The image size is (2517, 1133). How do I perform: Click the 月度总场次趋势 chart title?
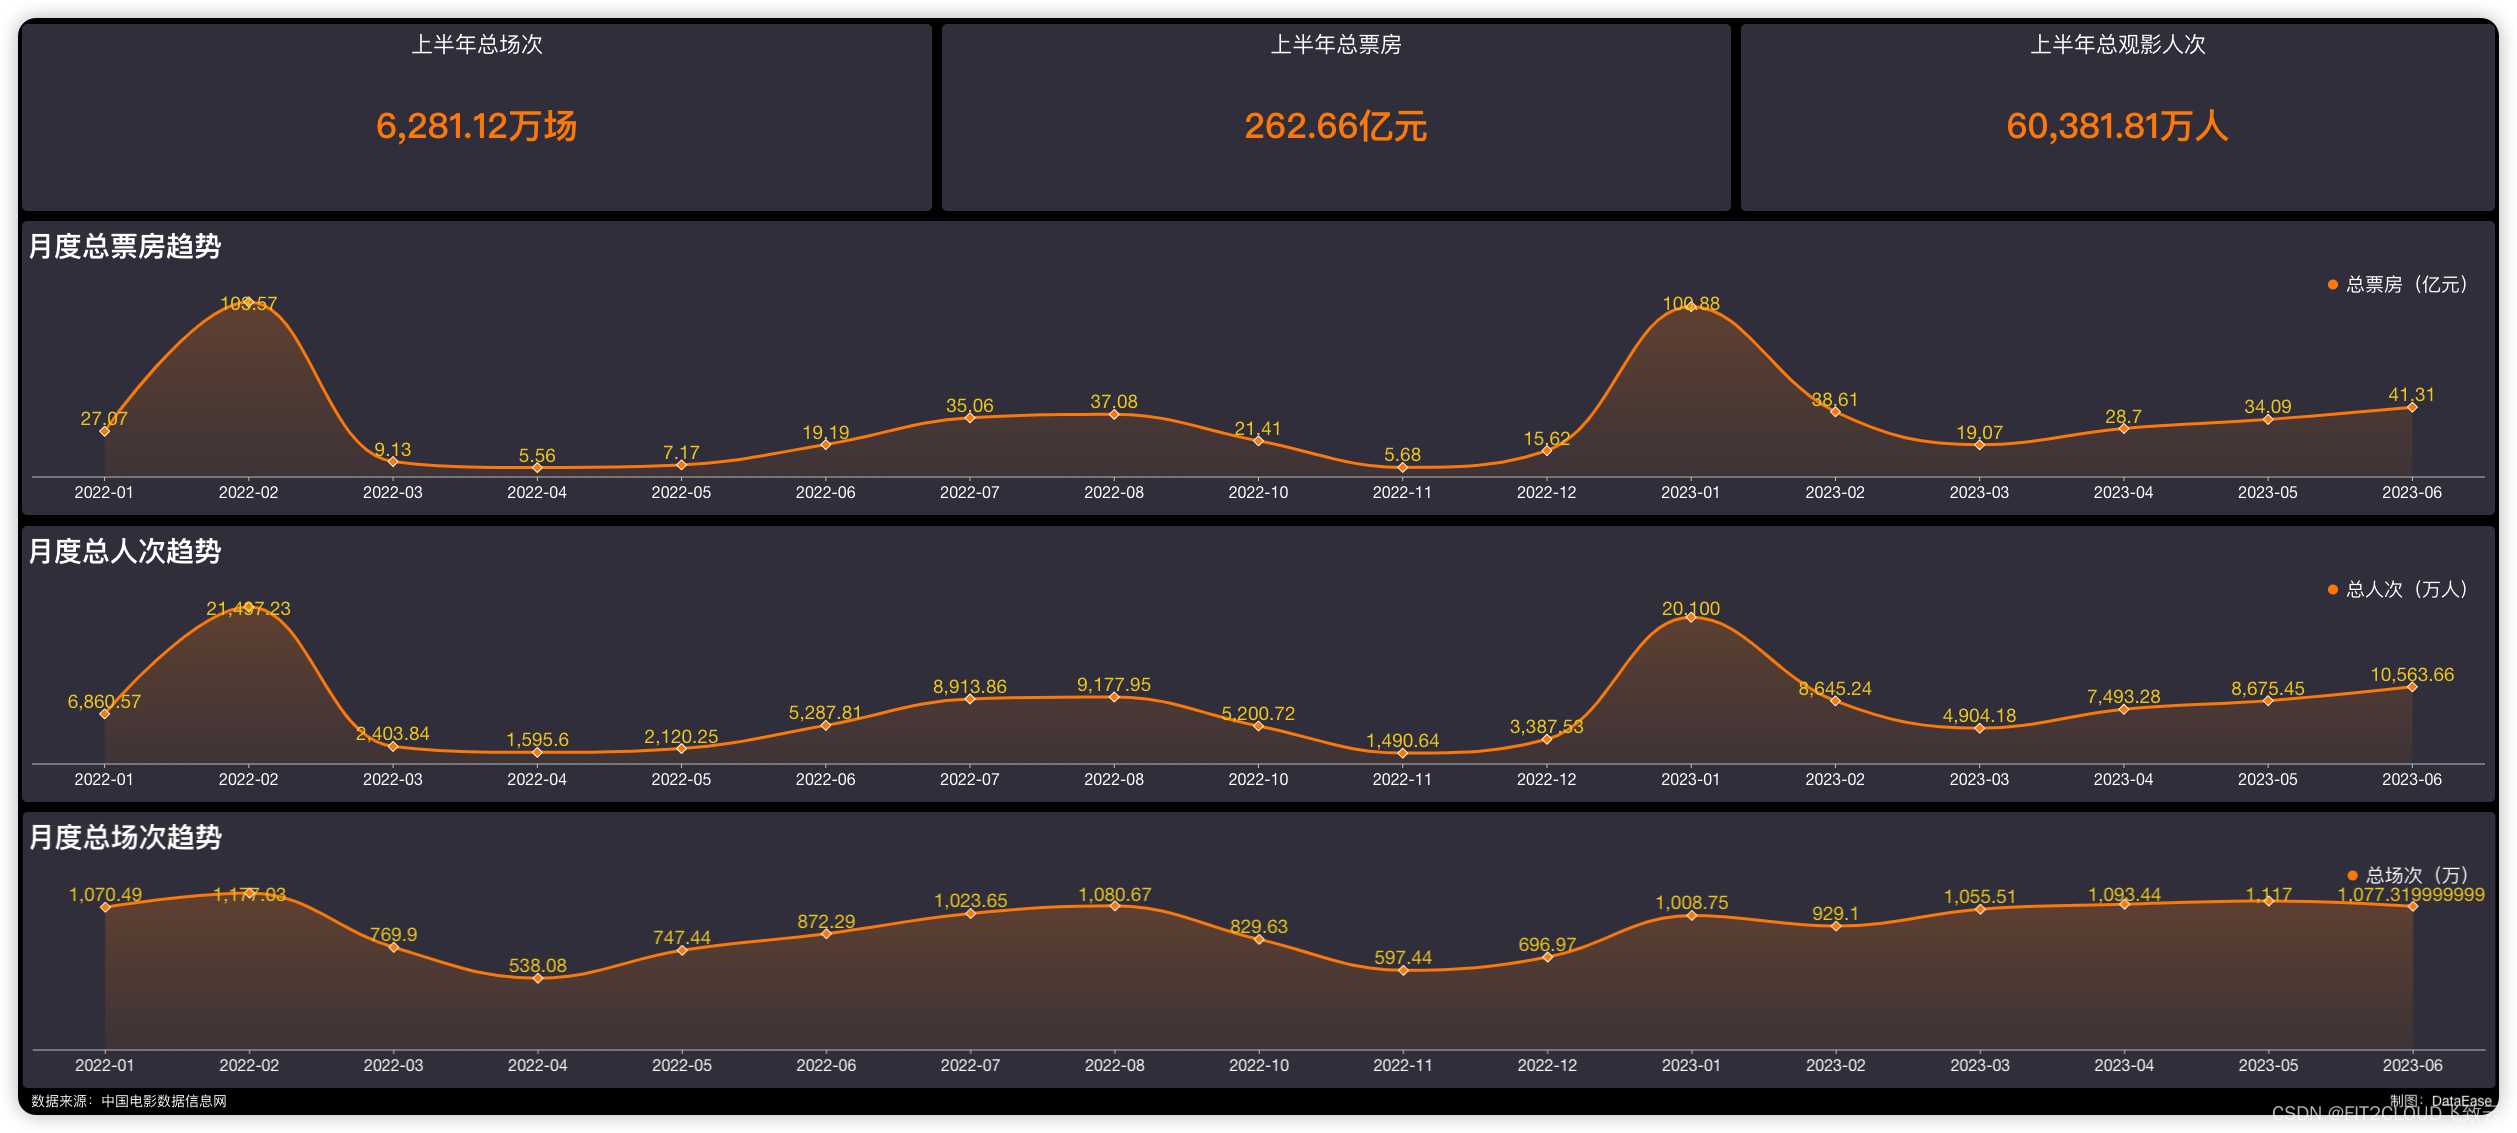[x=125, y=837]
